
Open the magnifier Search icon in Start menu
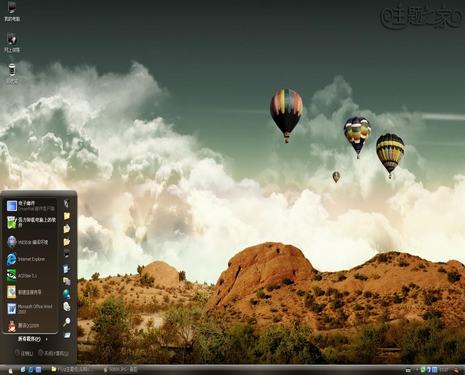click(67, 322)
